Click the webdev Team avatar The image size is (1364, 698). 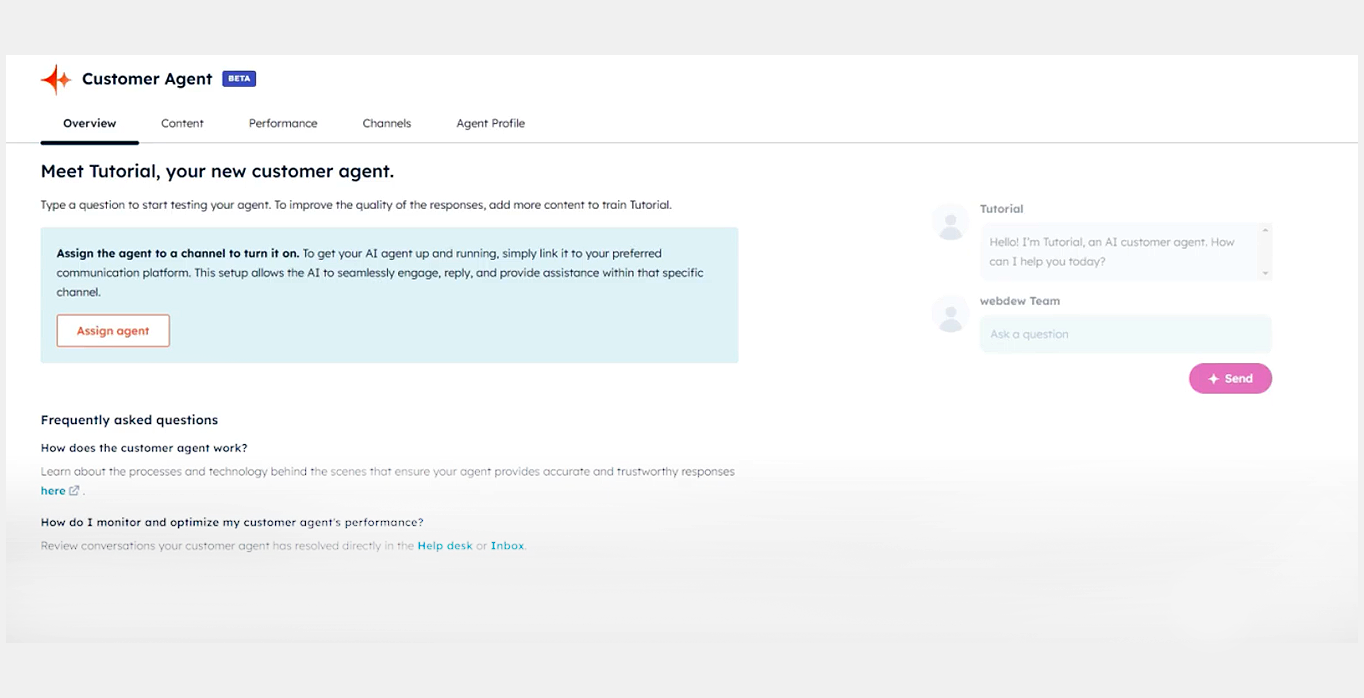949,314
